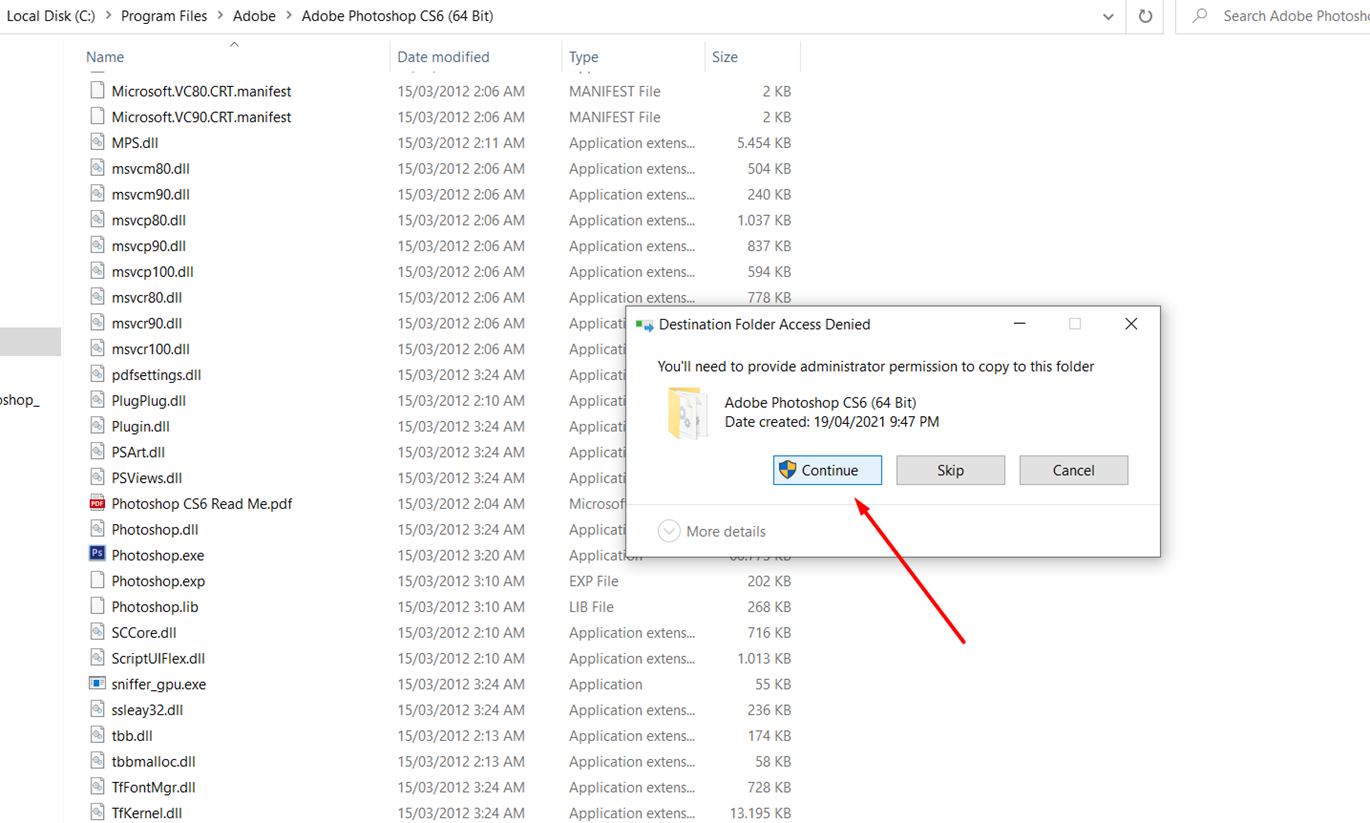Click the TfKernel.dll file icon
This screenshot has width=1370, height=823.
point(97,812)
